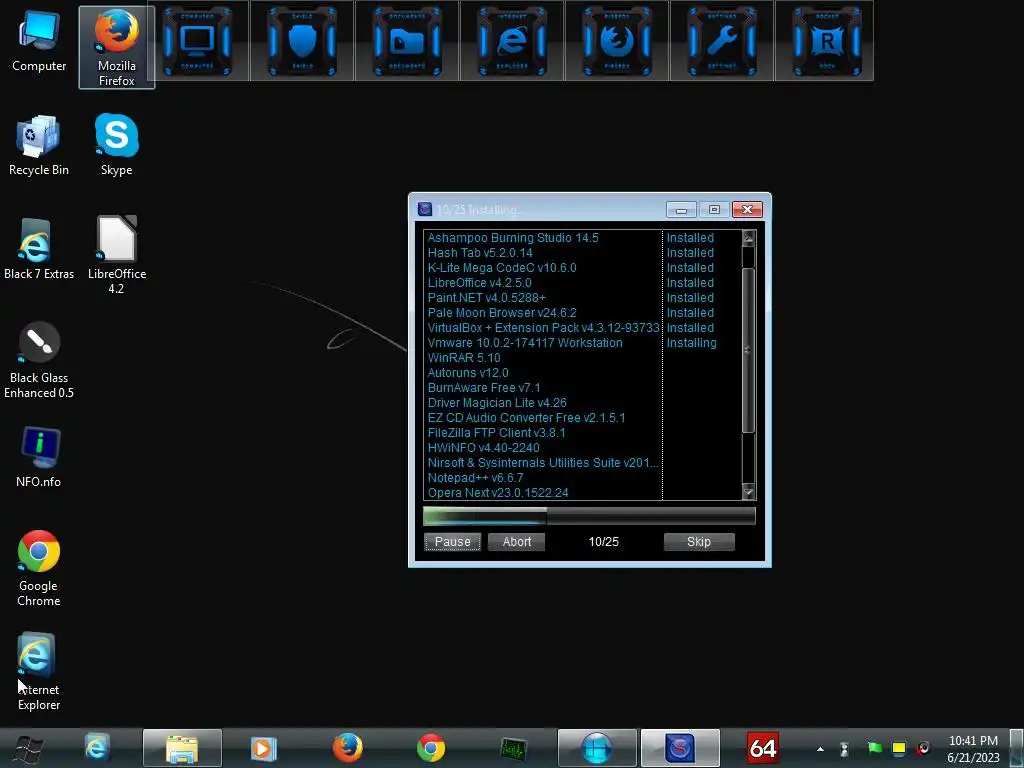Launch Internet Explorer from the taskbar

(97, 748)
